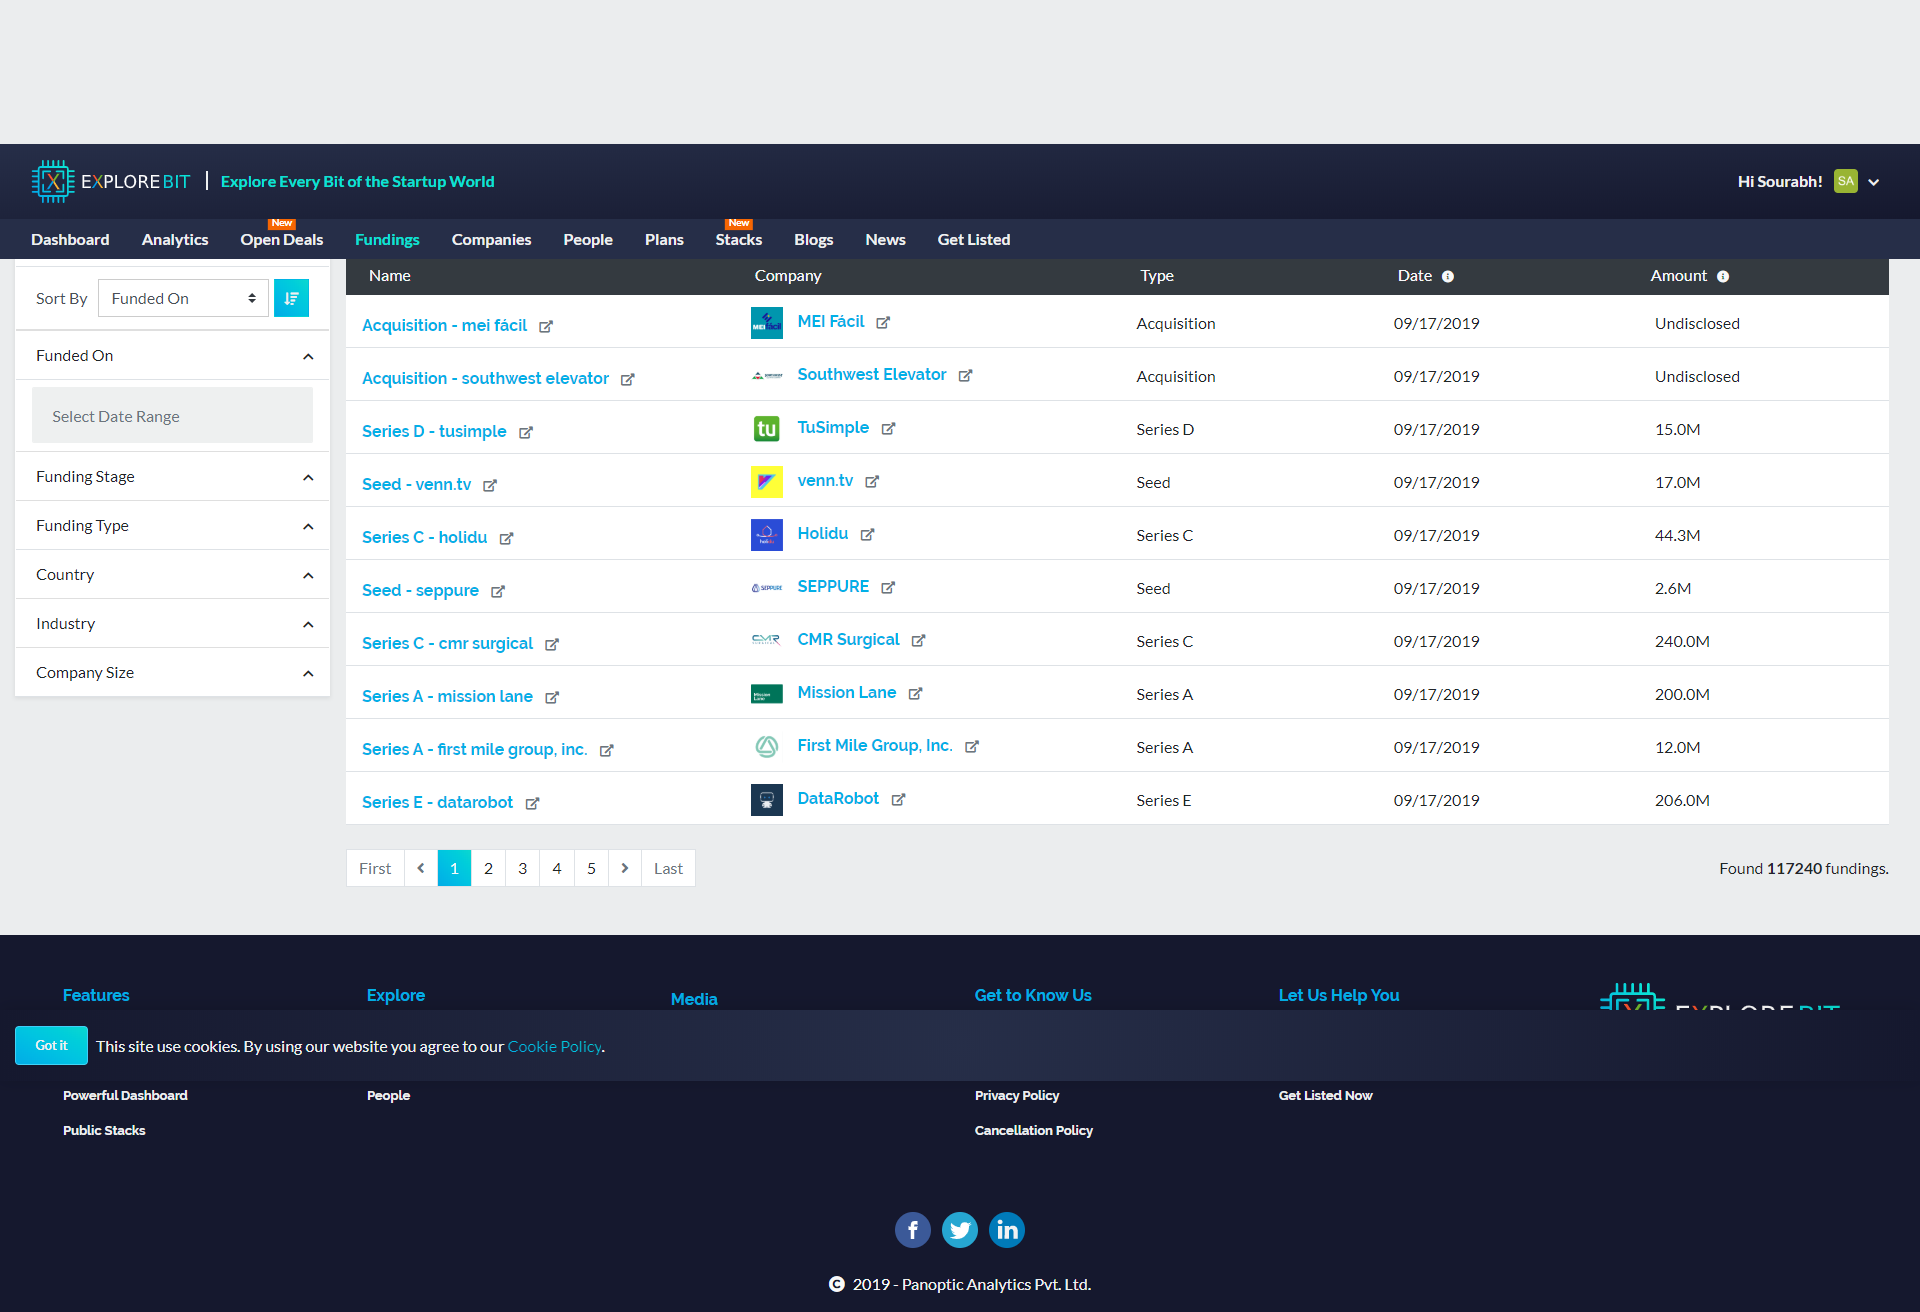Open external link icon beside TuSimple company

pyautogui.click(x=888, y=429)
